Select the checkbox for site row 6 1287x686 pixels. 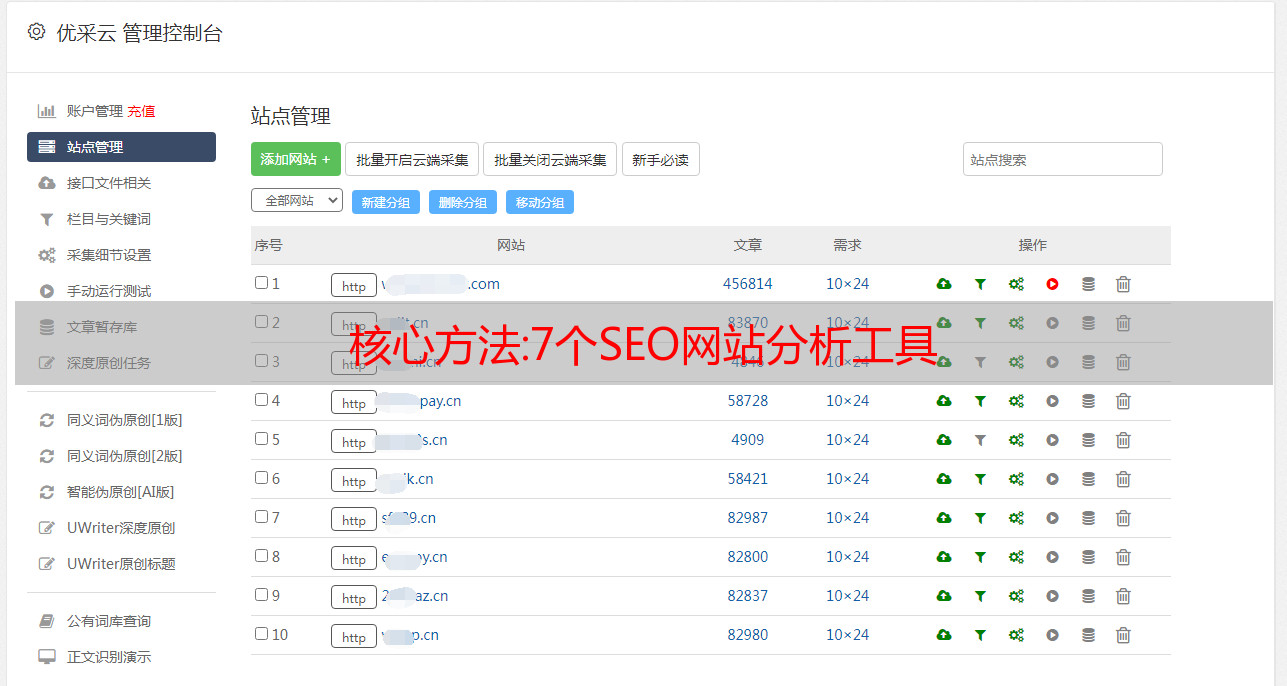pos(261,478)
